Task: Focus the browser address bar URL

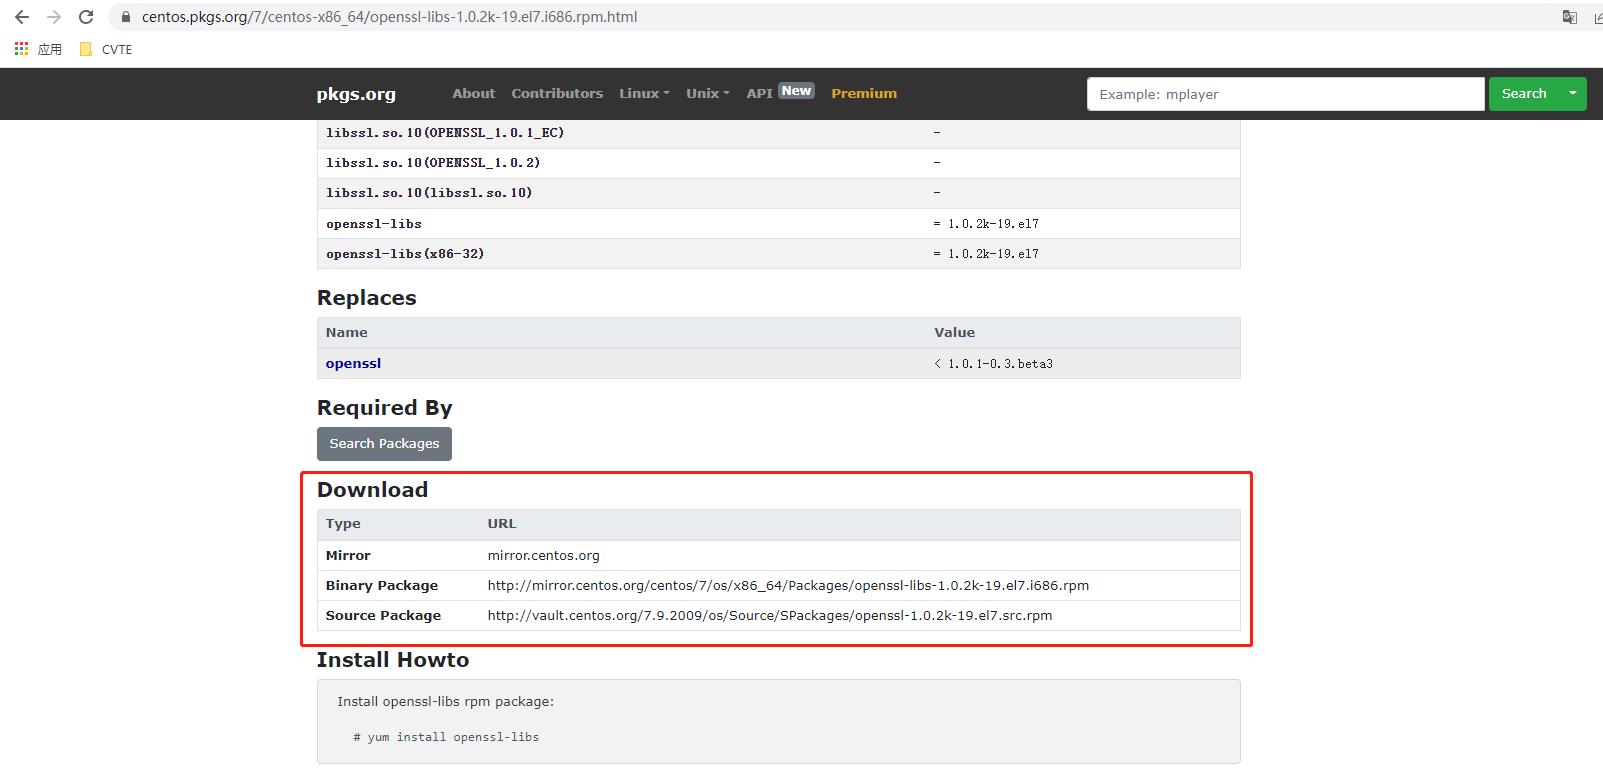Action: 389,17
